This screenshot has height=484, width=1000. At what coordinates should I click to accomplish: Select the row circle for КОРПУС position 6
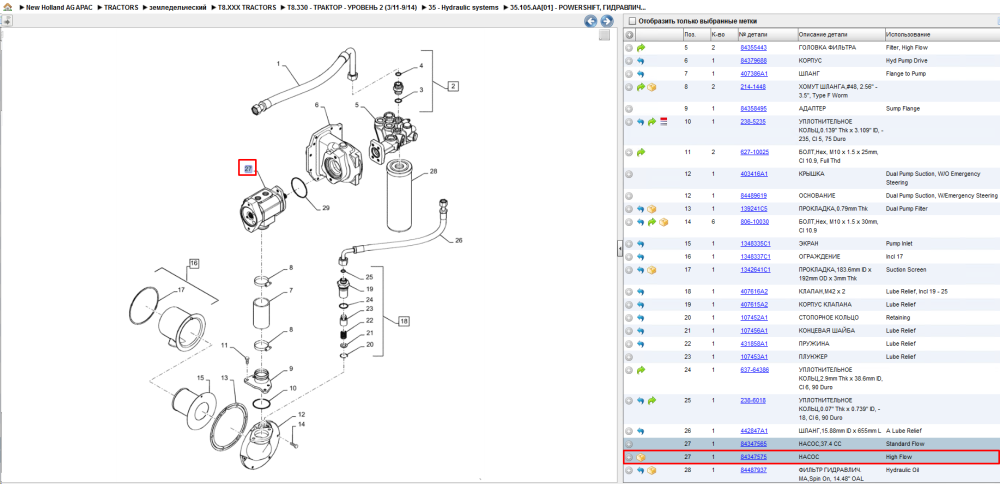coord(629,61)
